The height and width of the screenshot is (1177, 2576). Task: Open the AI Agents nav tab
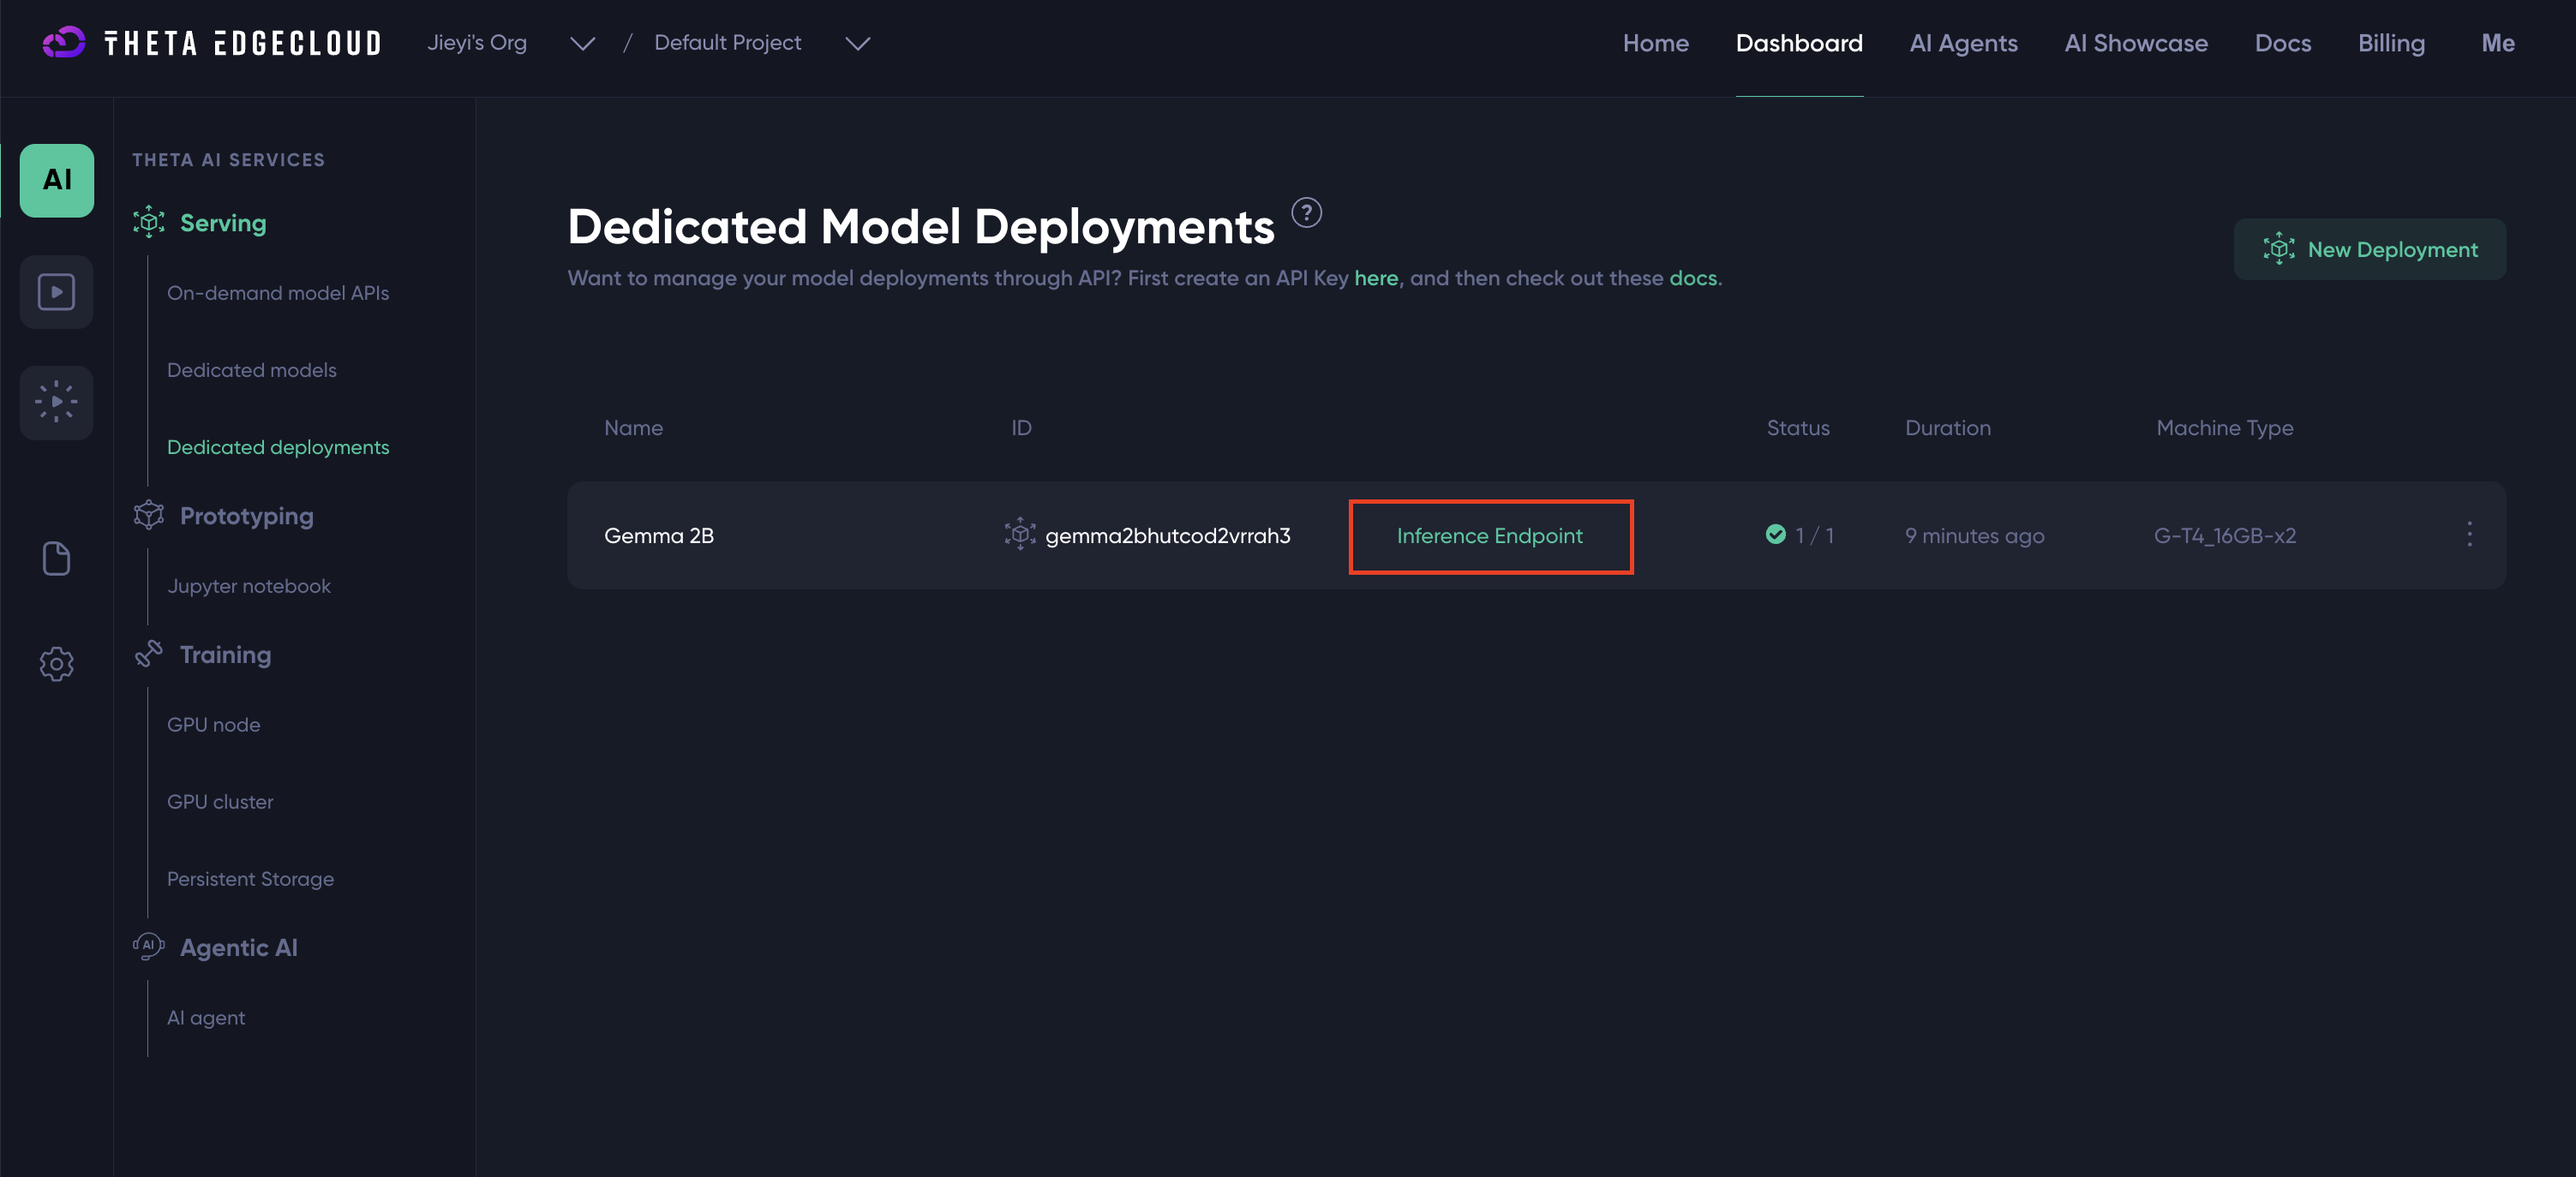pos(1963,43)
